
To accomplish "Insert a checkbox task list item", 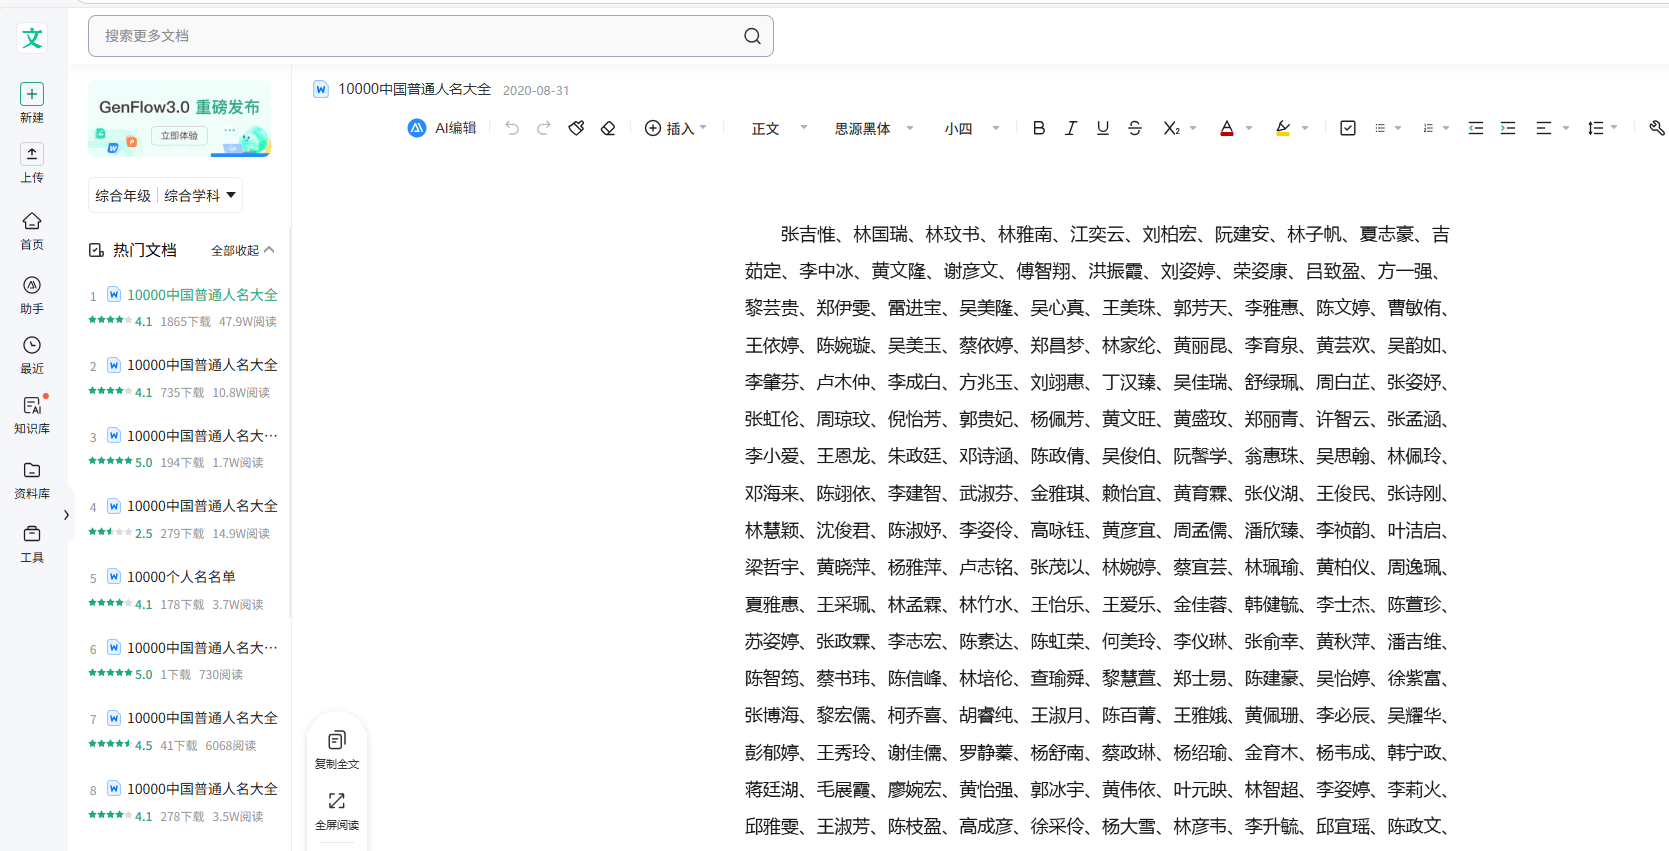I will click(x=1348, y=128).
